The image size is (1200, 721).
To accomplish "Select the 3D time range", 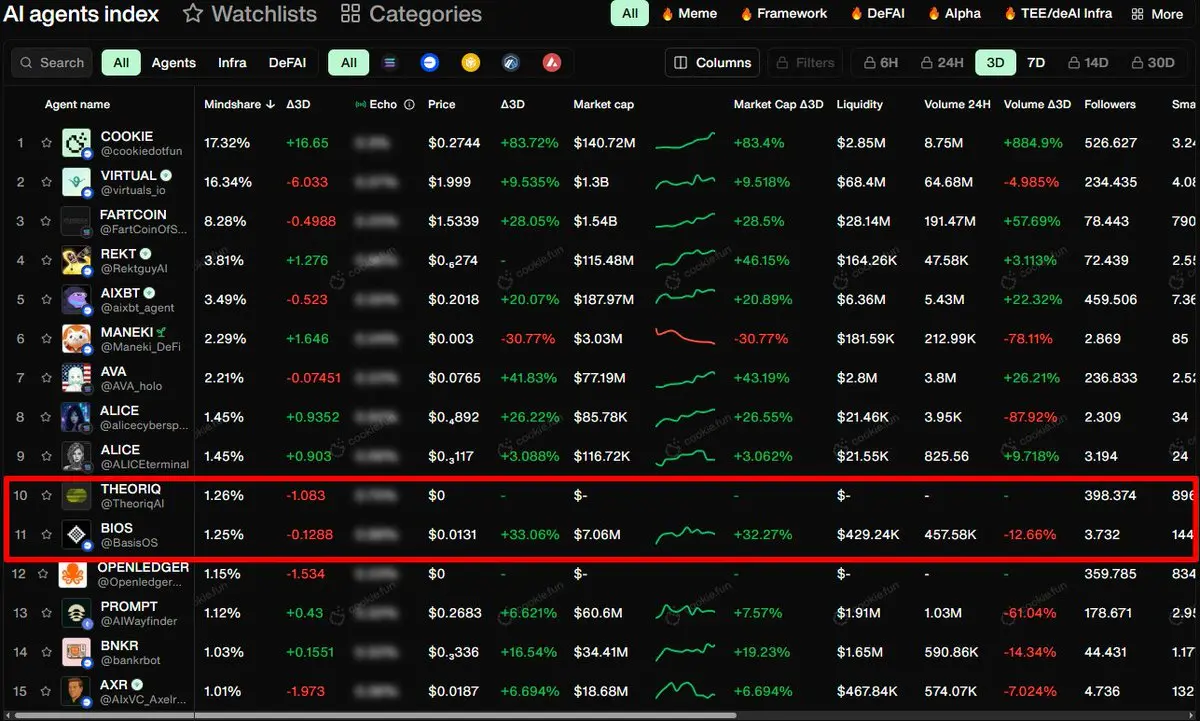I will click(995, 63).
